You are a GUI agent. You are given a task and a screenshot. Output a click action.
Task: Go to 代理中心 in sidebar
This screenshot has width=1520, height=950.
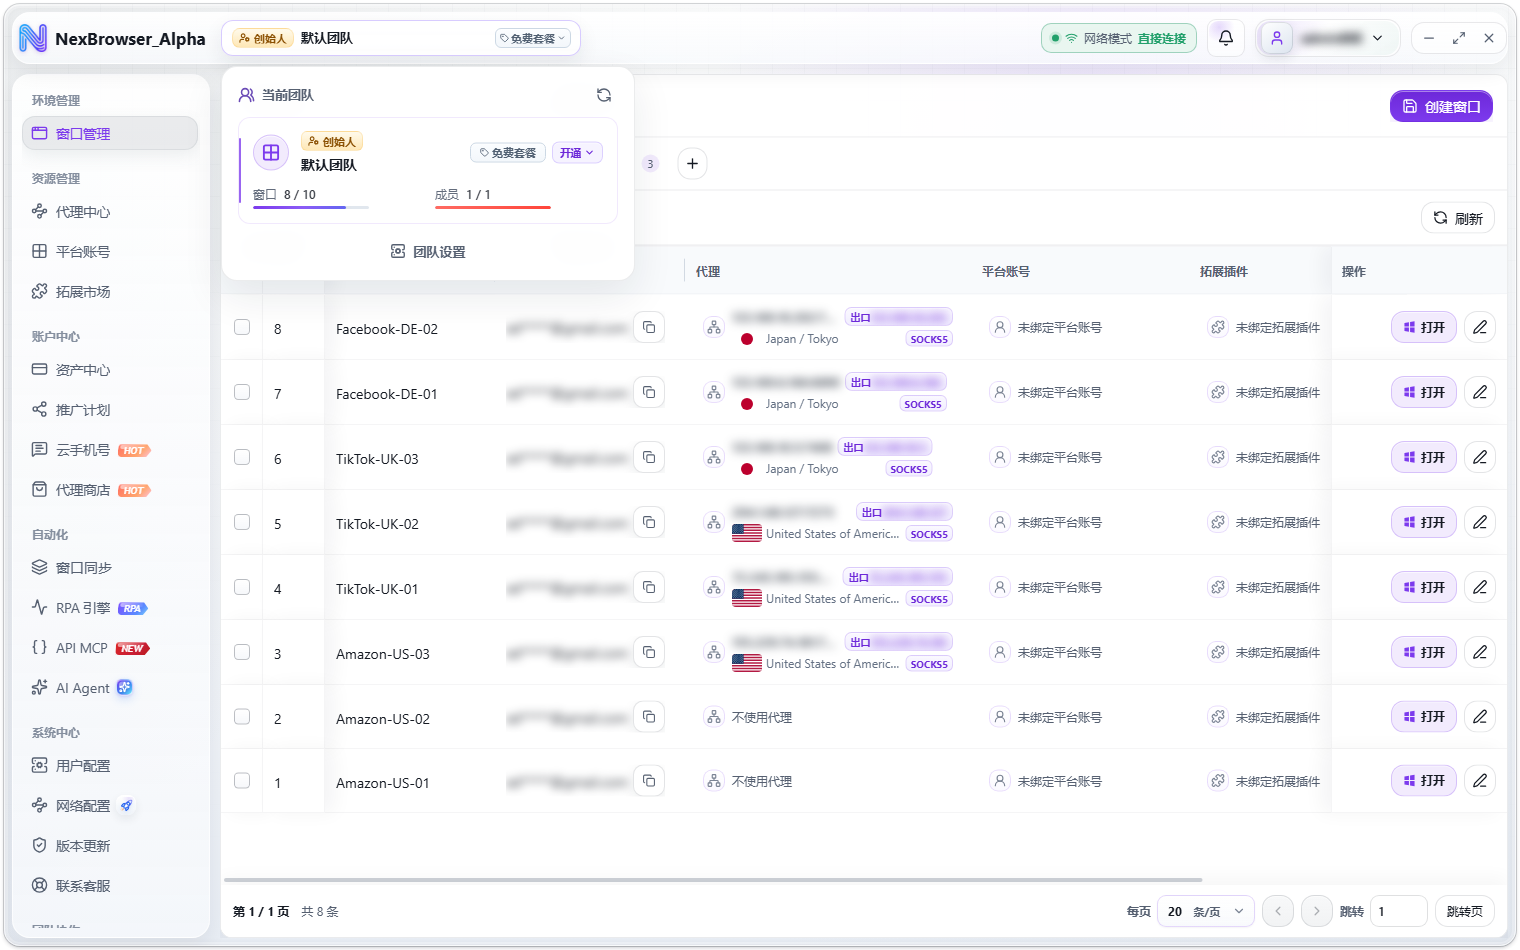pos(110,212)
